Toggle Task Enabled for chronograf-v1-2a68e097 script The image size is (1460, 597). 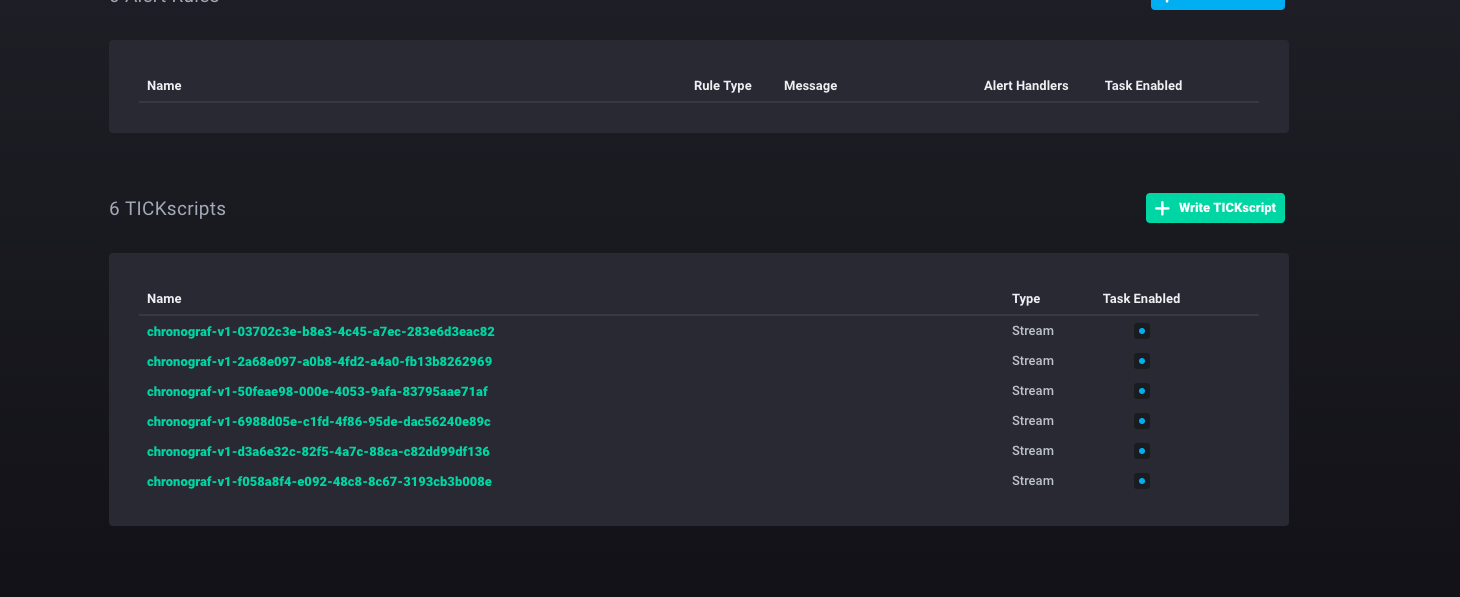[1141, 361]
